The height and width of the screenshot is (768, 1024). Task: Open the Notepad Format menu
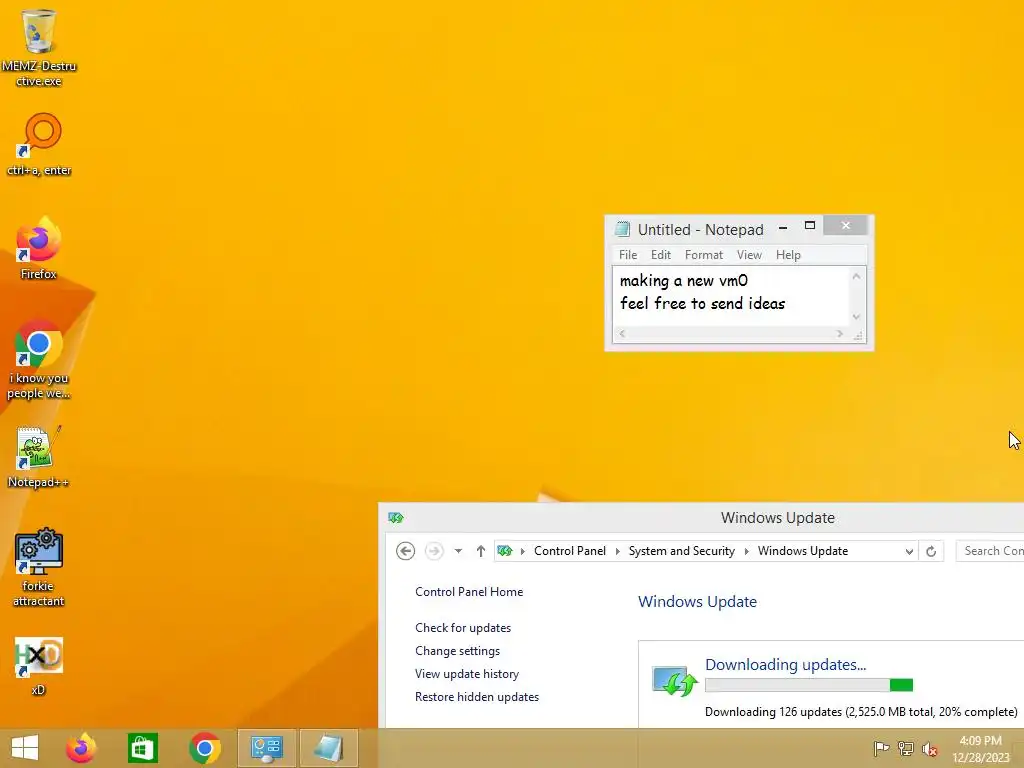[704, 255]
